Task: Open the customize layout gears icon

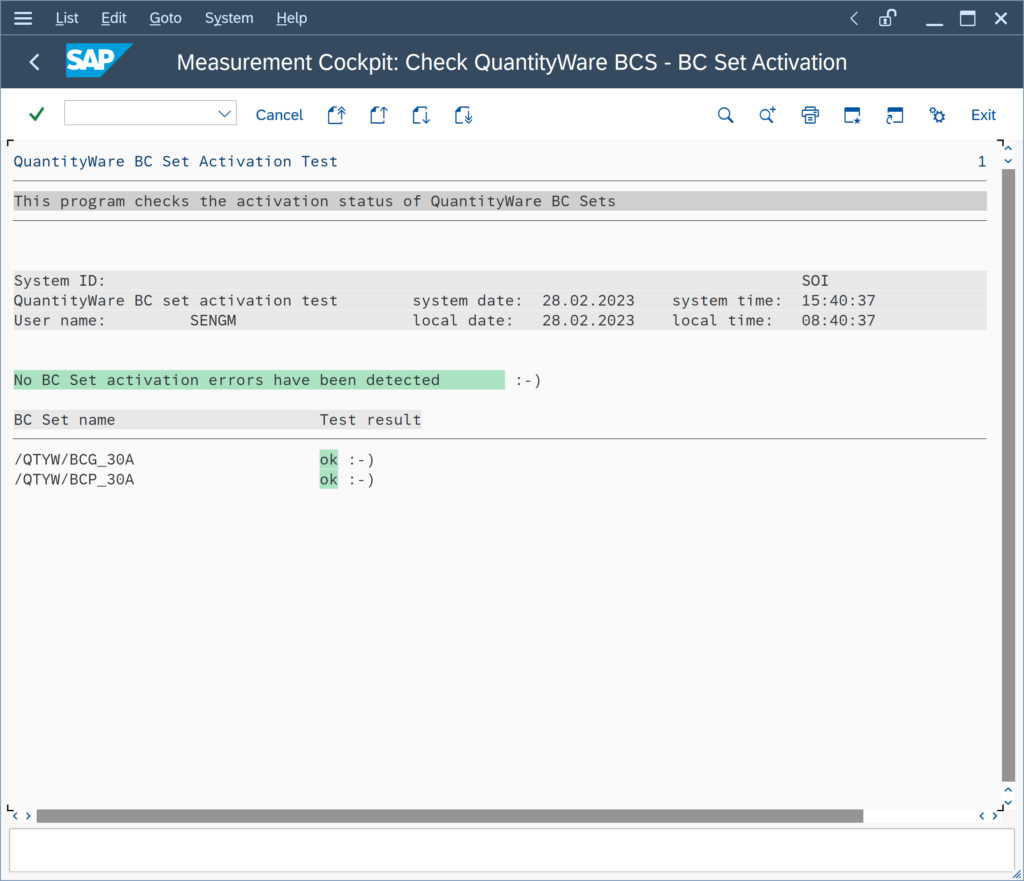Action: point(936,115)
